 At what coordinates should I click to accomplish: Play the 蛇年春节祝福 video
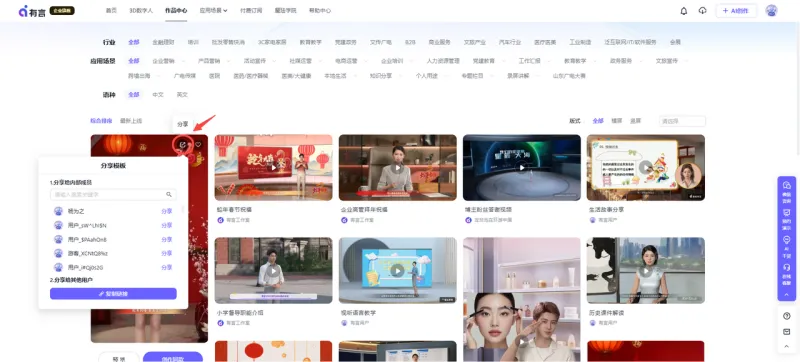273,167
